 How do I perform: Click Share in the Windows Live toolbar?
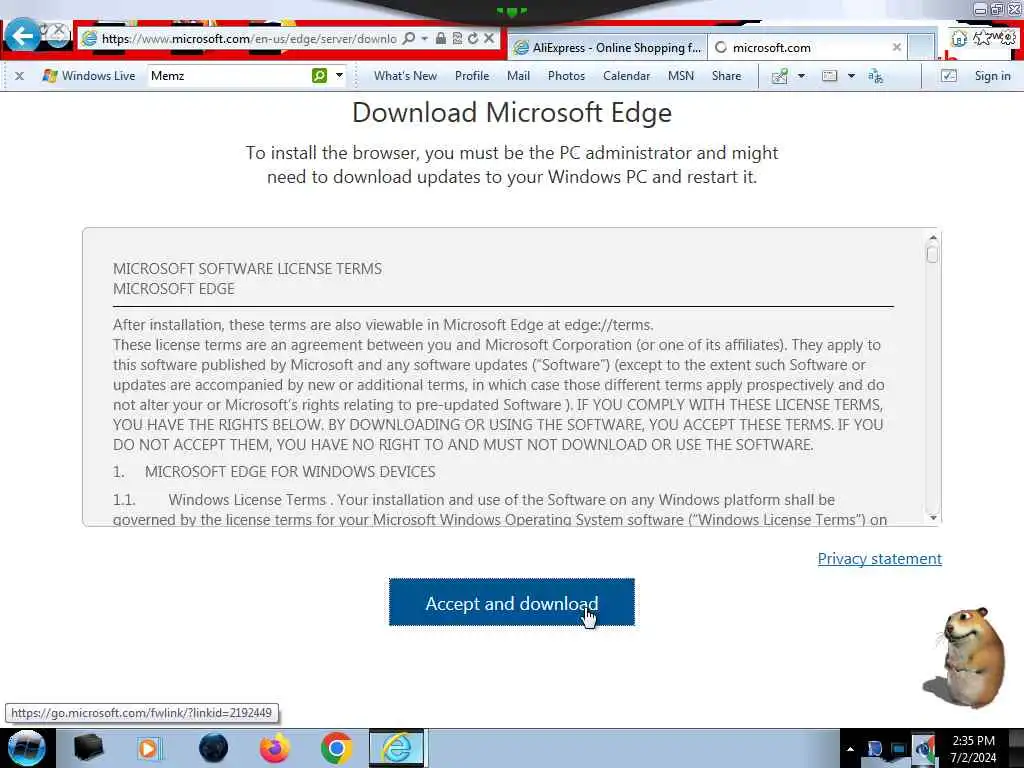tap(726, 76)
